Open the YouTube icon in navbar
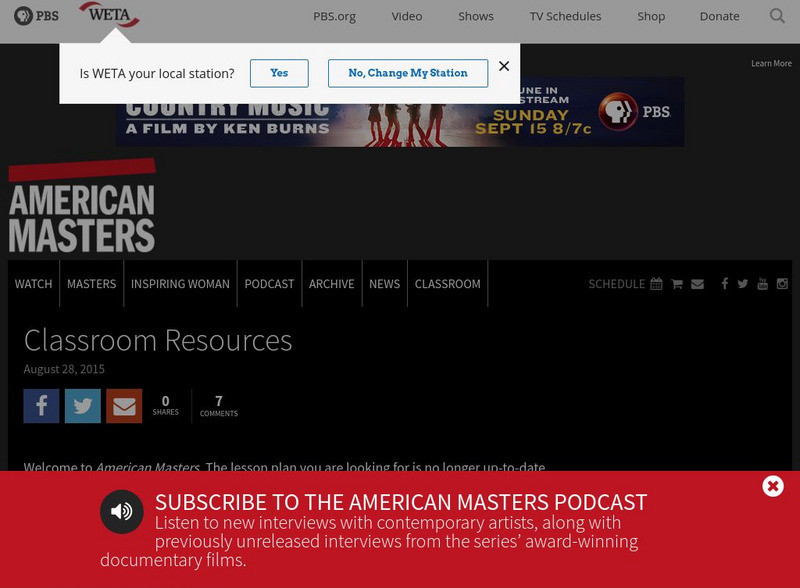 click(762, 284)
